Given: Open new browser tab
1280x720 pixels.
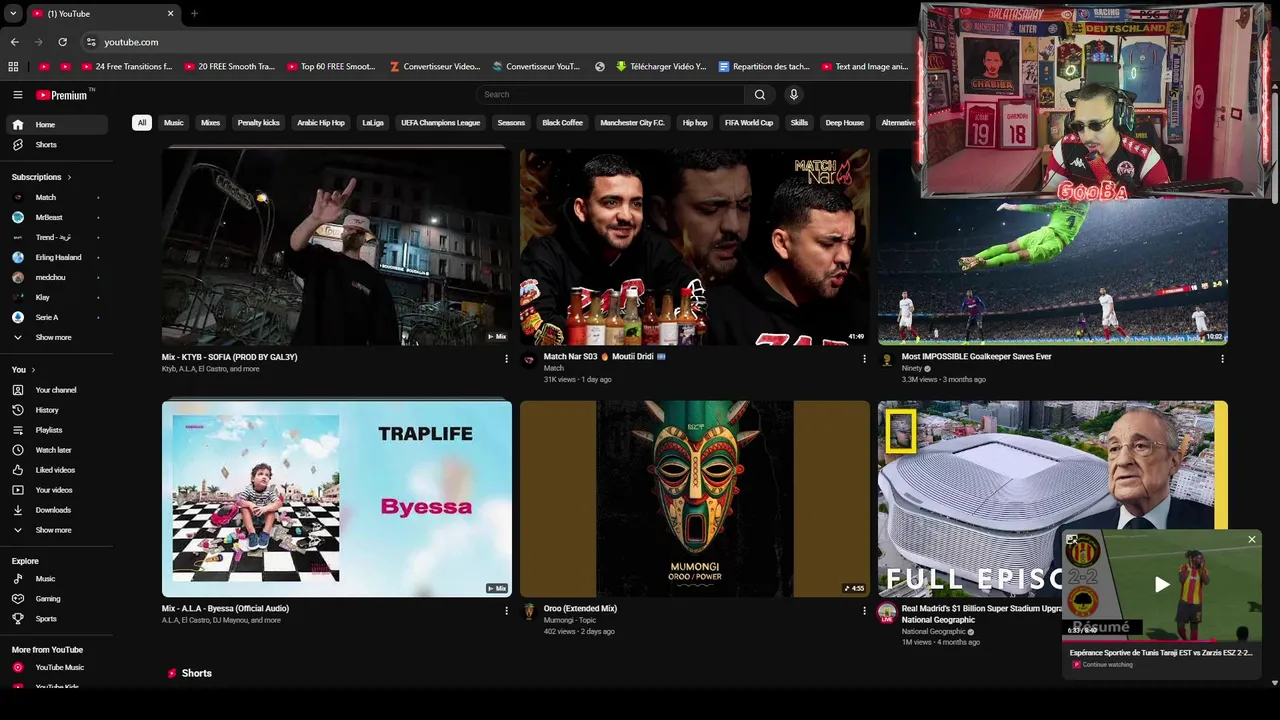Looking at the screenshot, I should click(x=194, y=14).
